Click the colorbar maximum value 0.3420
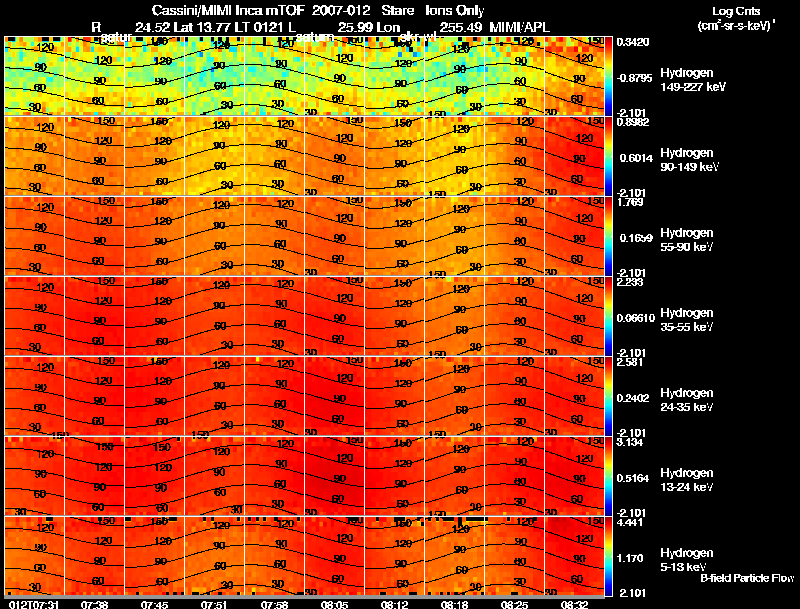Image resolution: width=800 pixels, height=609 pixels. [633, 42]
